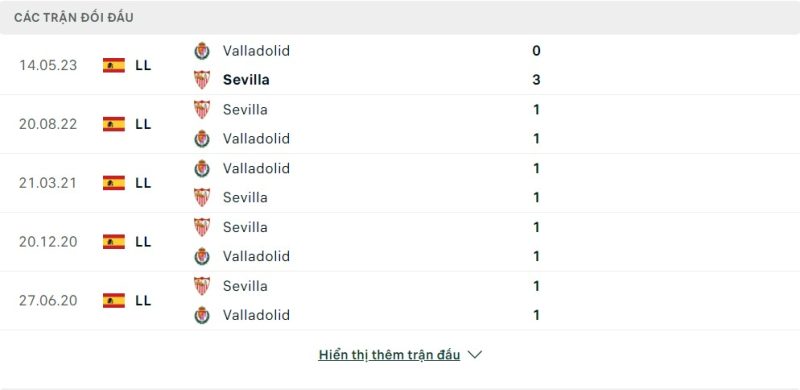Click Valladolid crest in 14.05.23 match
The width and height of the screenshot is (800, 390).
tap(202, 51)
